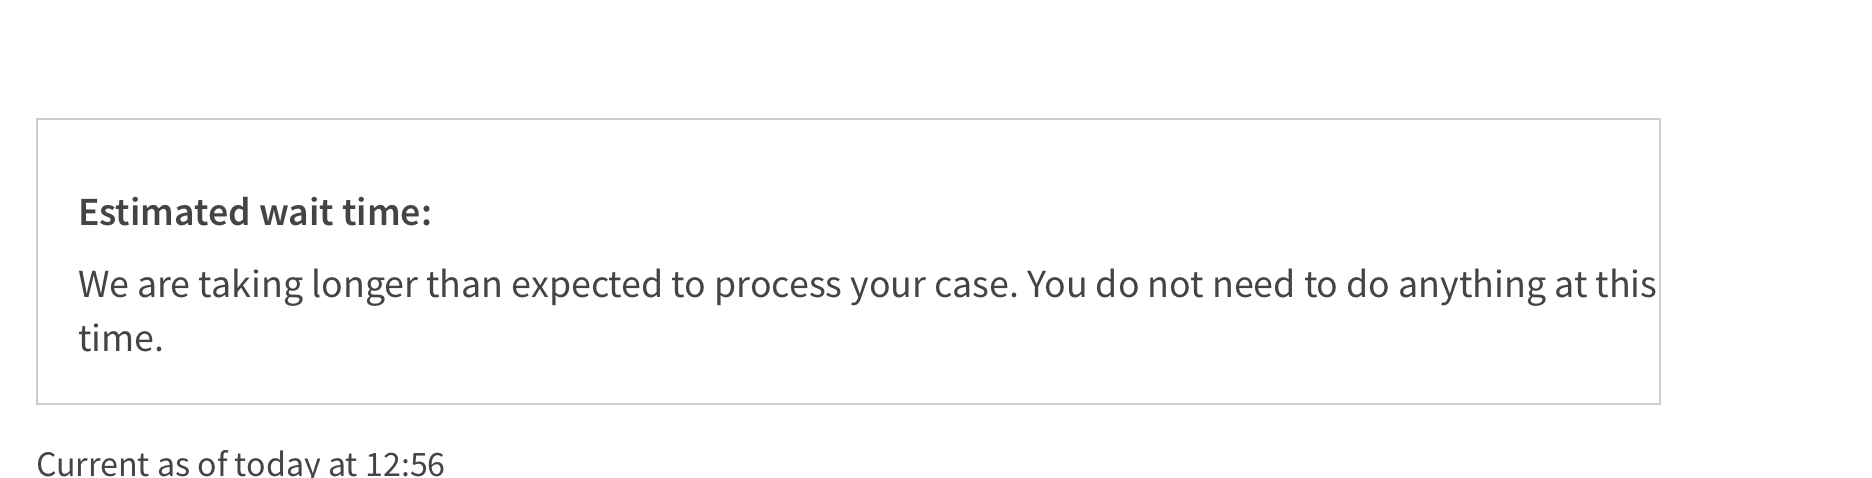Click the '12:56' timestamp

coord(405,463)
